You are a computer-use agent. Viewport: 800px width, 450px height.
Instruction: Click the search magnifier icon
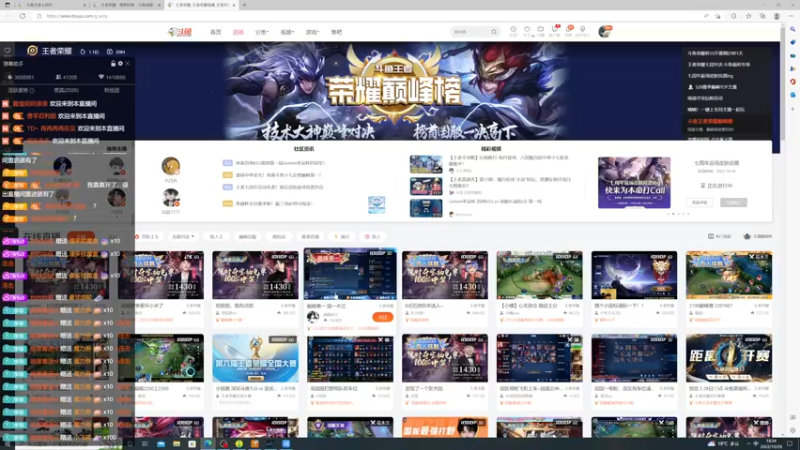(494, 32)
